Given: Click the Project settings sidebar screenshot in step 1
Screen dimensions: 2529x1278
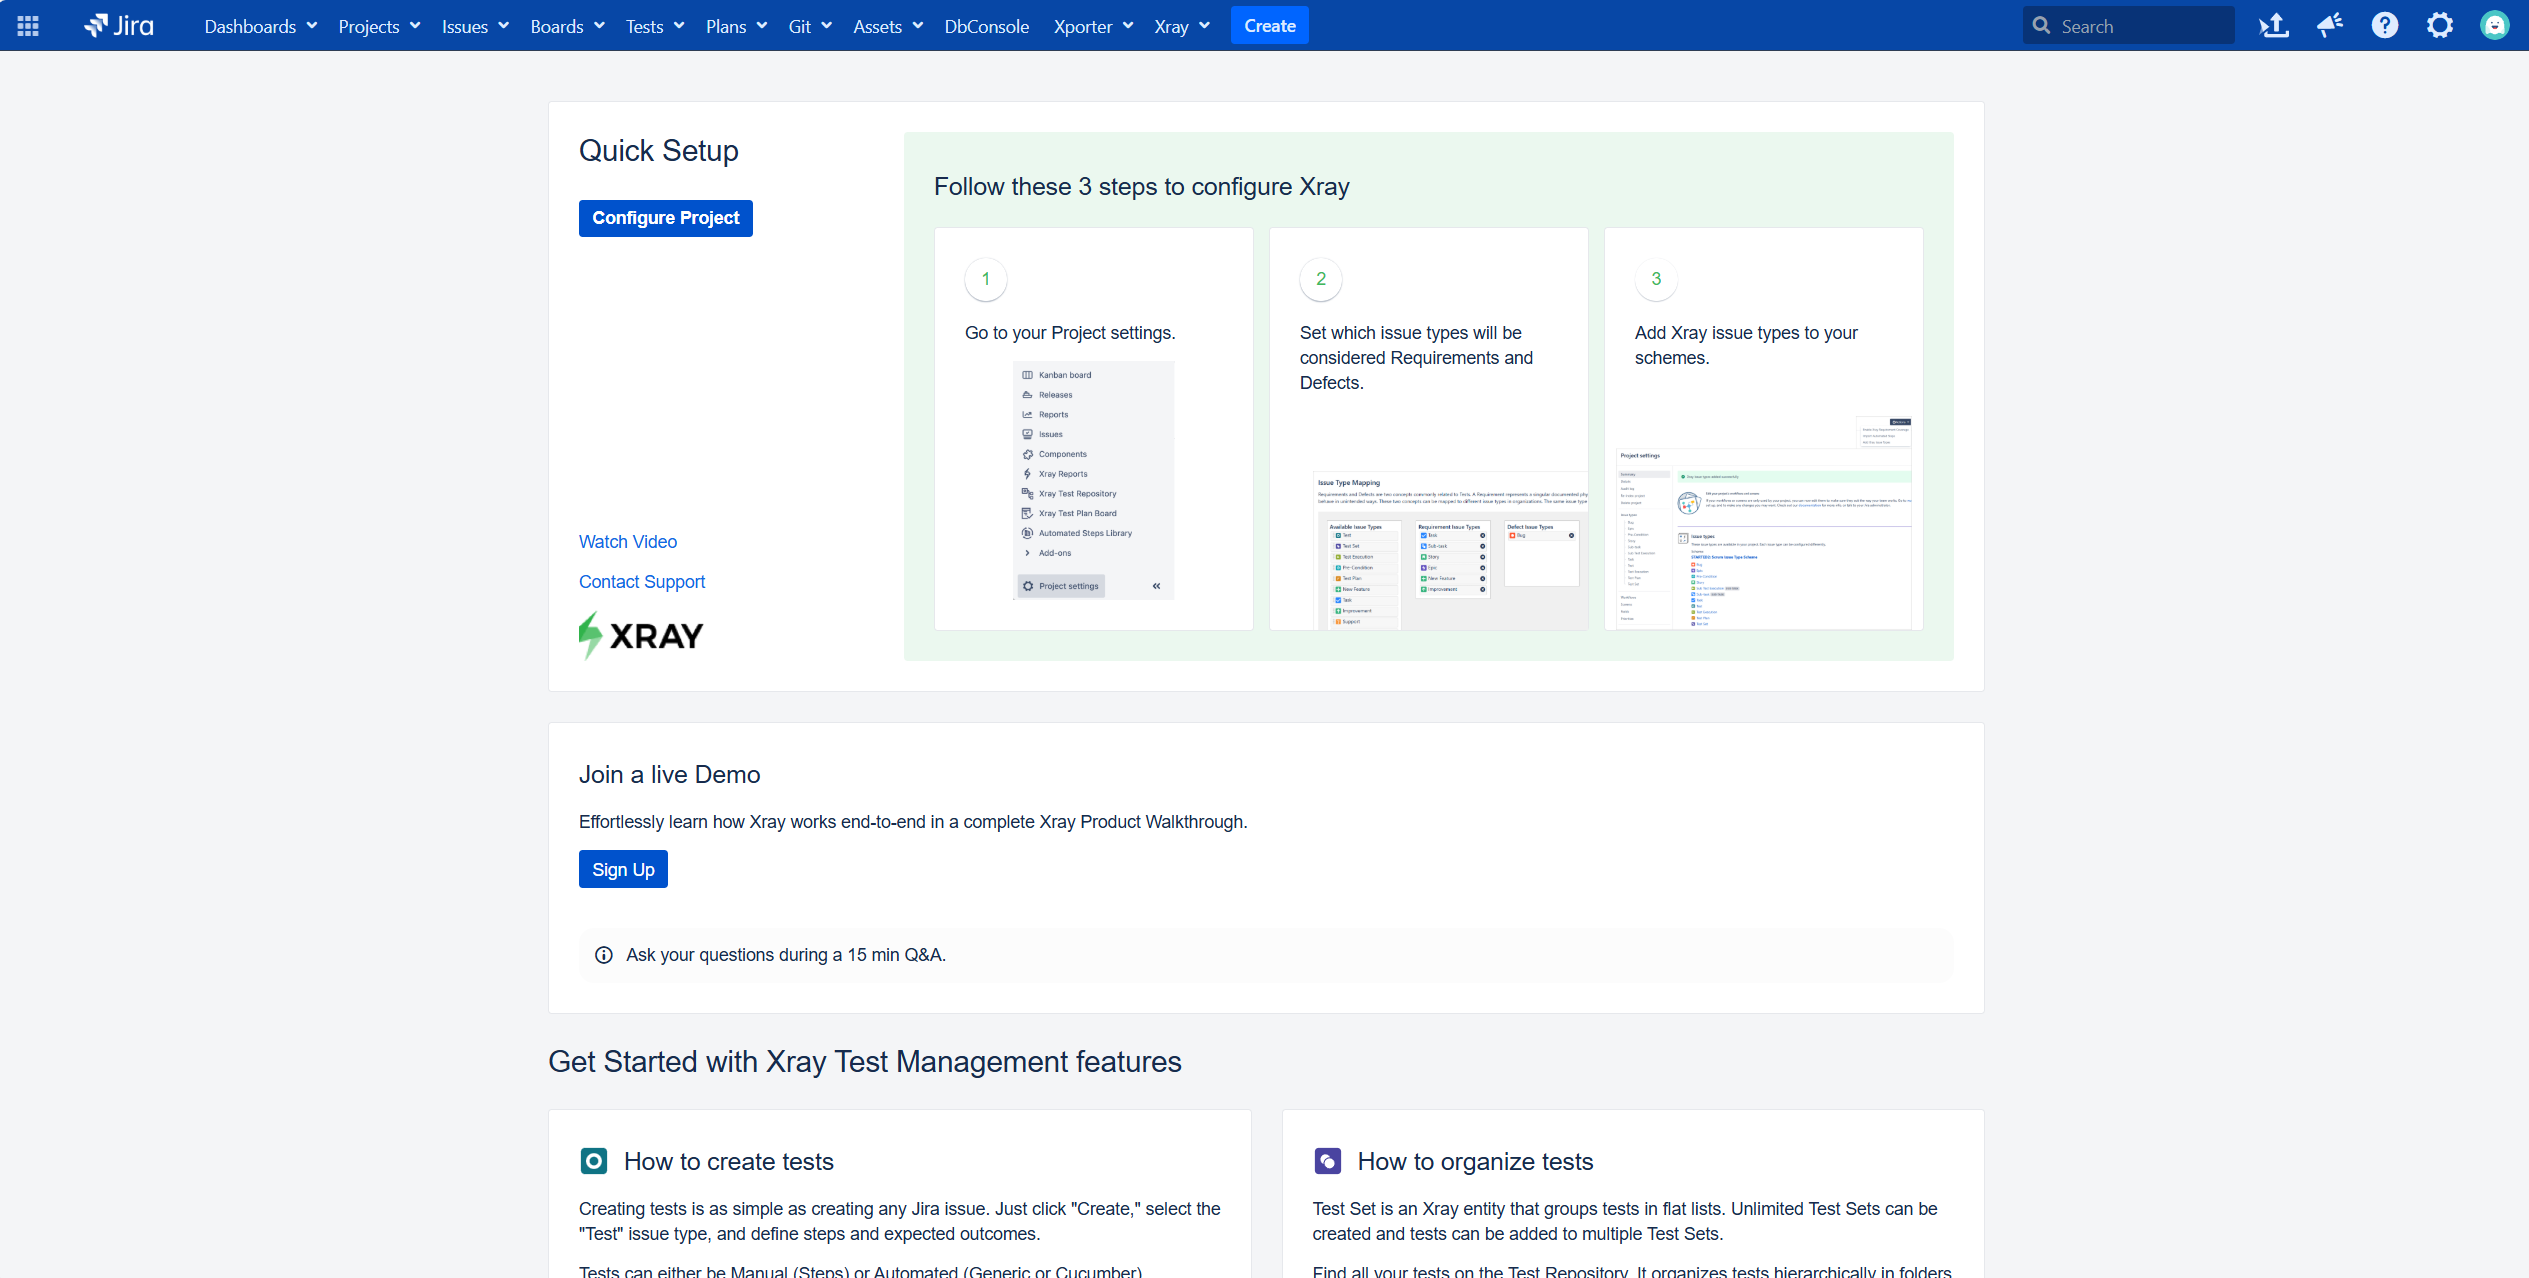Looking at the screenshot, I should [1093, 480].
